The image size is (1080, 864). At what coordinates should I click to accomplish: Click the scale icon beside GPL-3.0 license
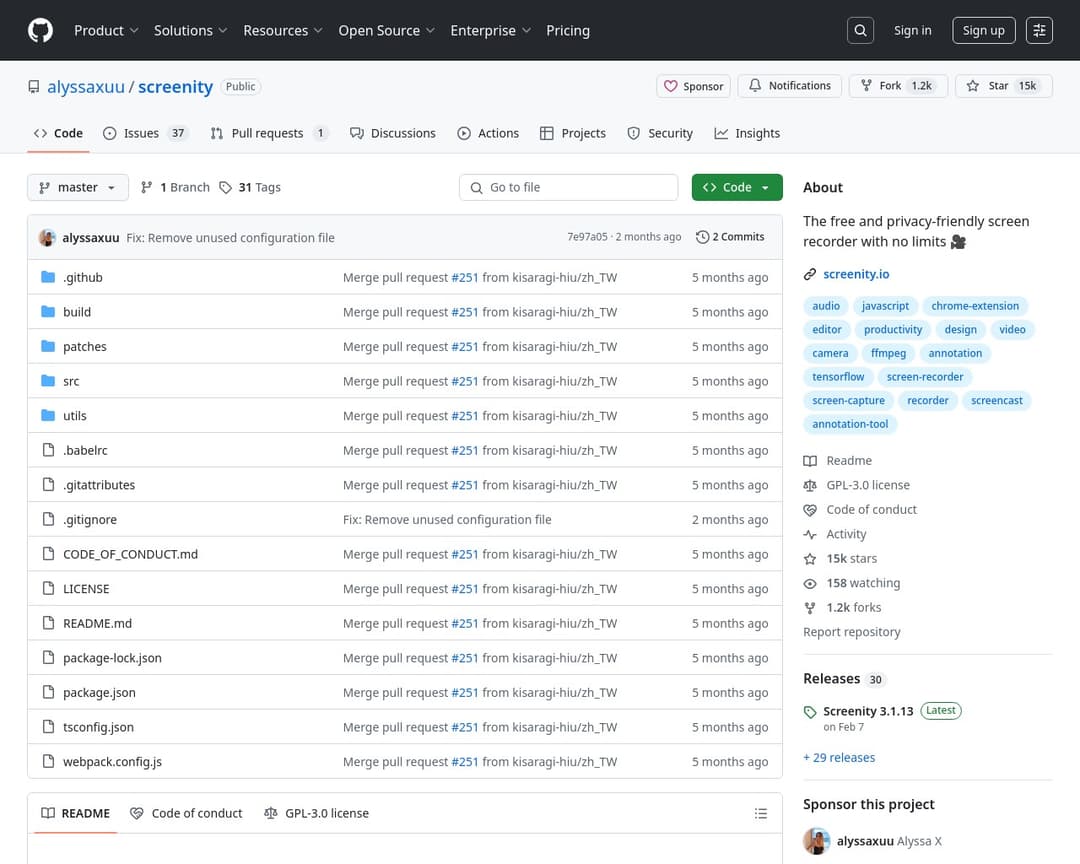[x=810, y=486]
